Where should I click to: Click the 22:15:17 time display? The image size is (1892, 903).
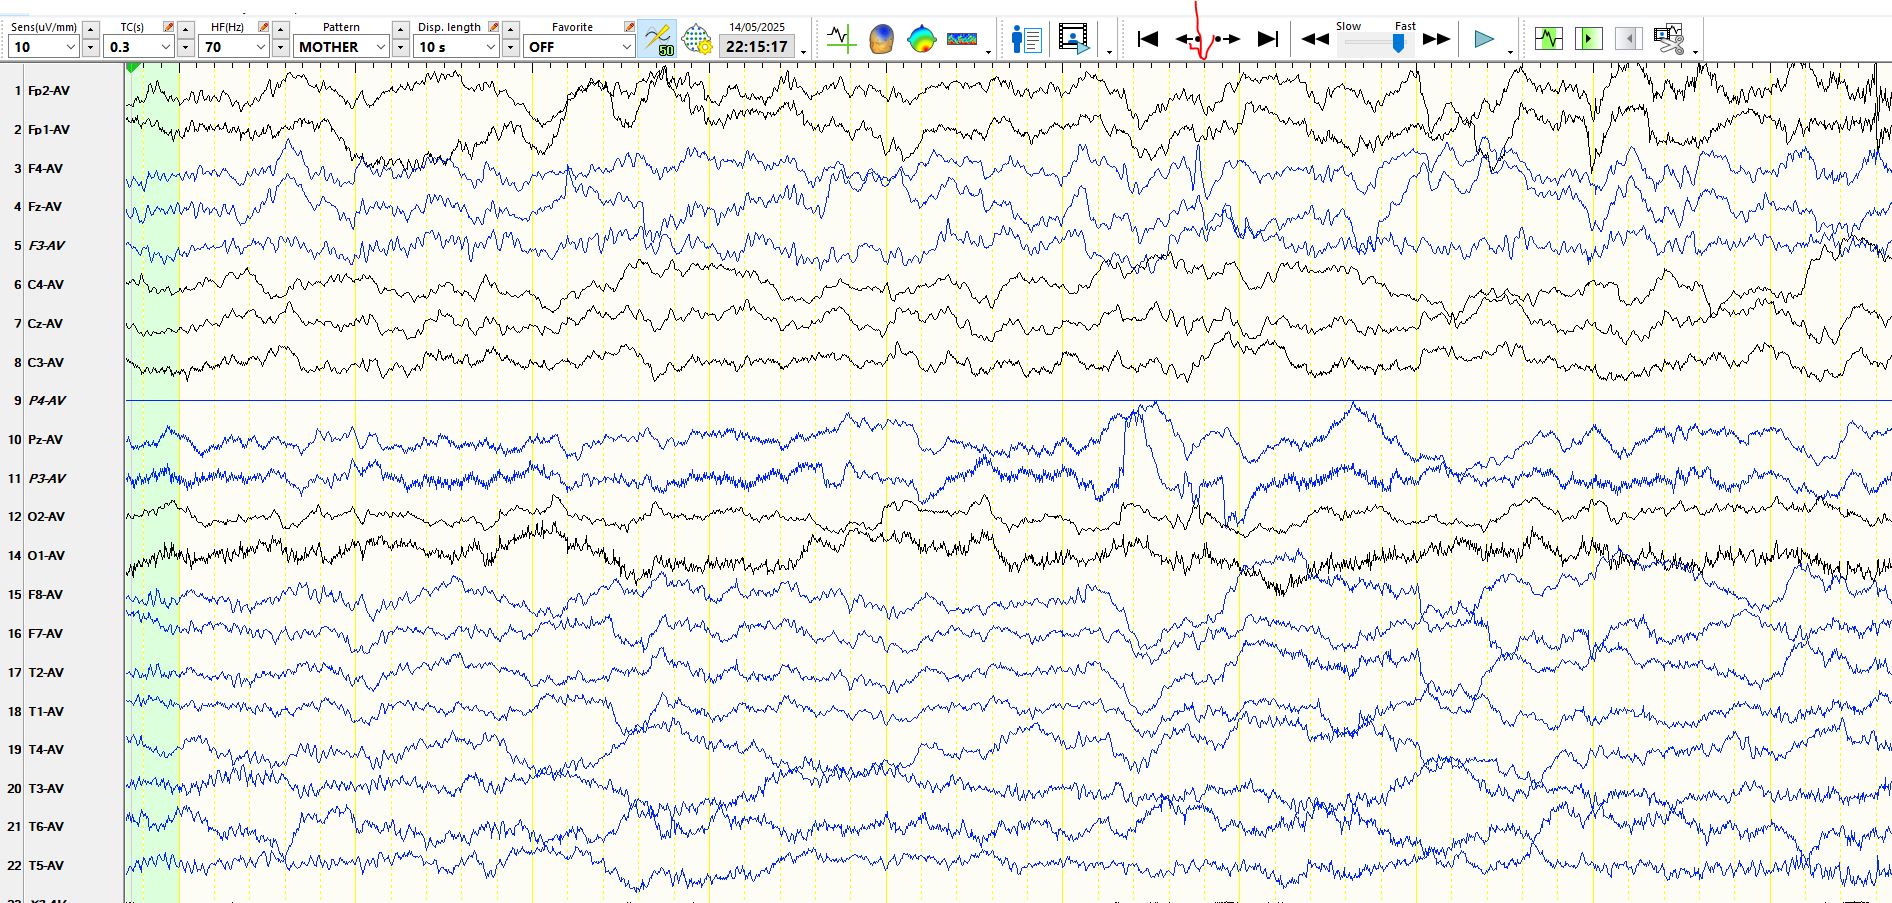click(x=756, y=46)
